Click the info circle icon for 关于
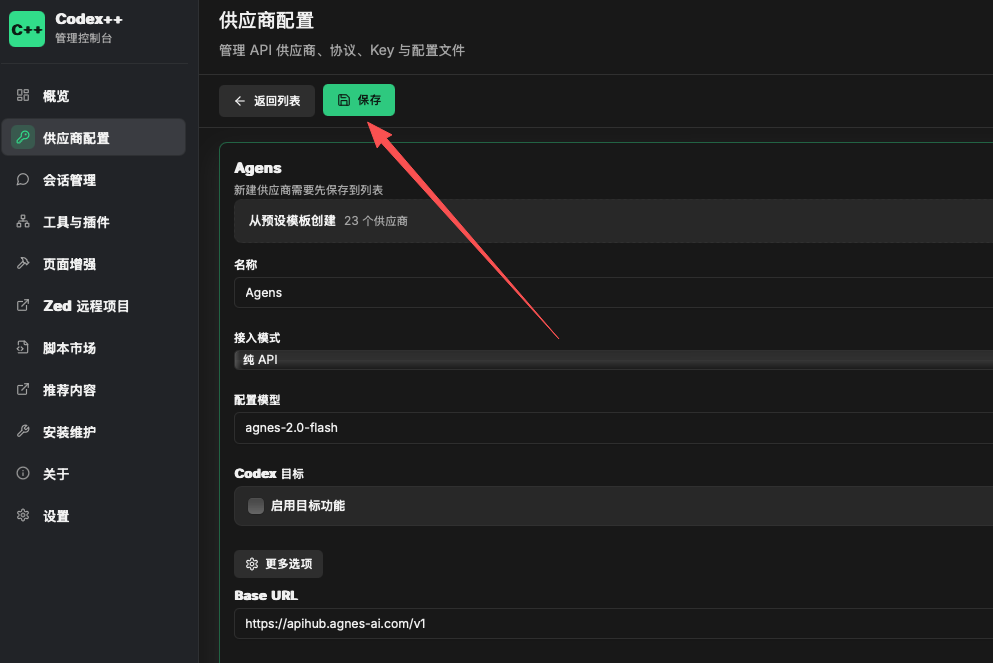 point(23,473)
